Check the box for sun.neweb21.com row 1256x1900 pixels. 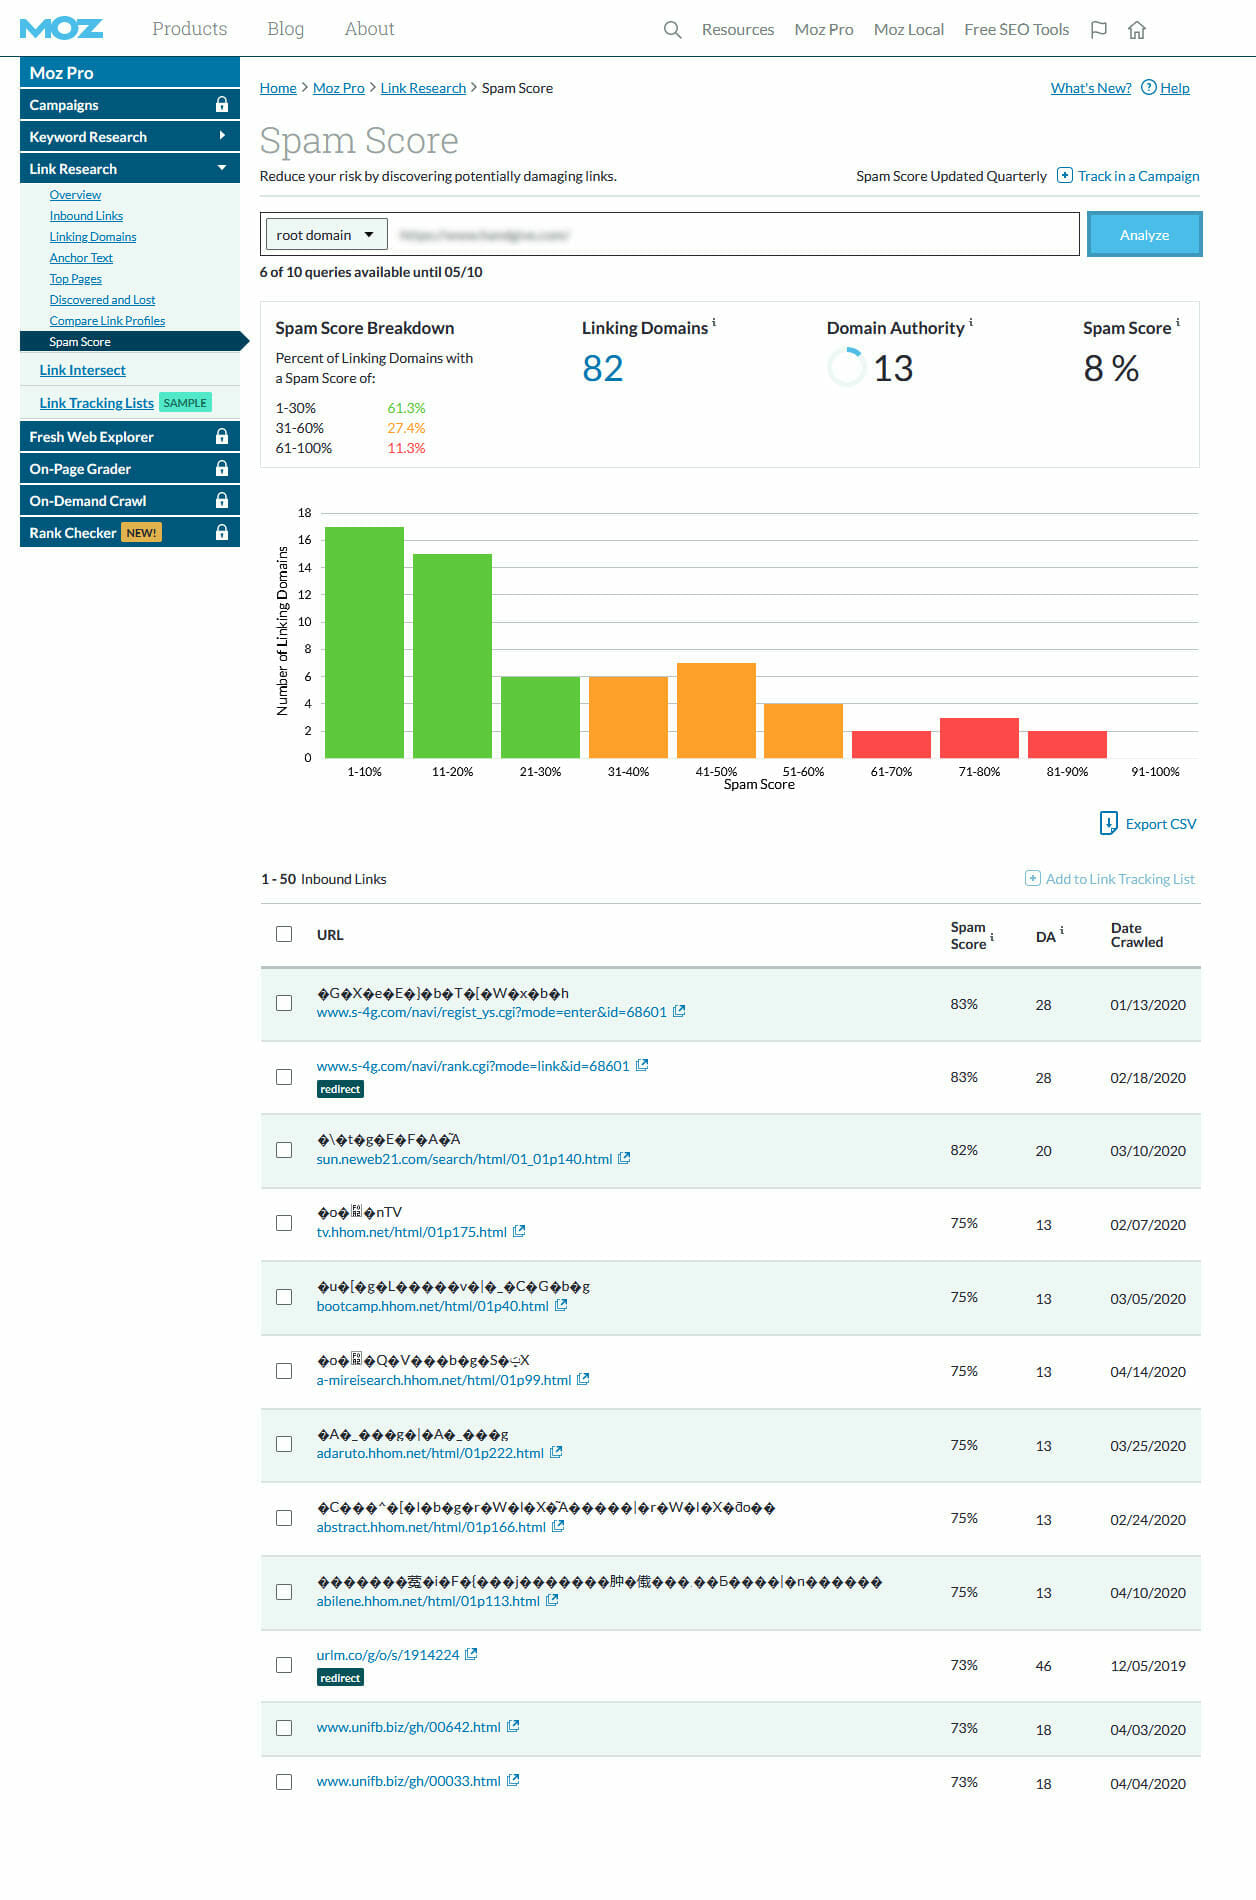(x=284, y=1150)
